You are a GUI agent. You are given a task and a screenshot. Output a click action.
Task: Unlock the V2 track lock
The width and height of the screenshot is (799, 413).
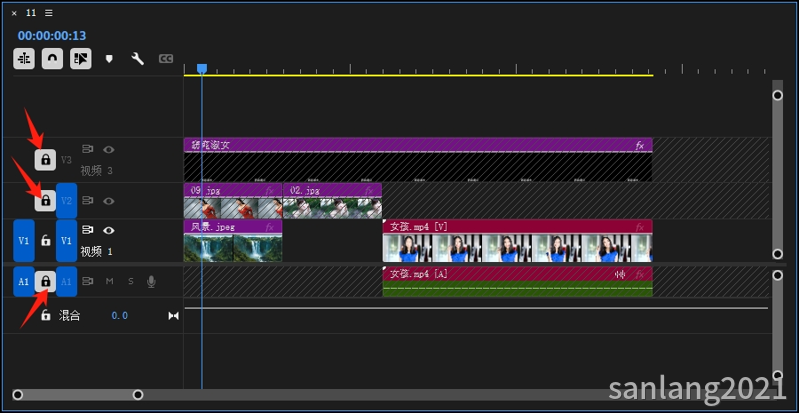pyautogui.click(x=45, y=200)
